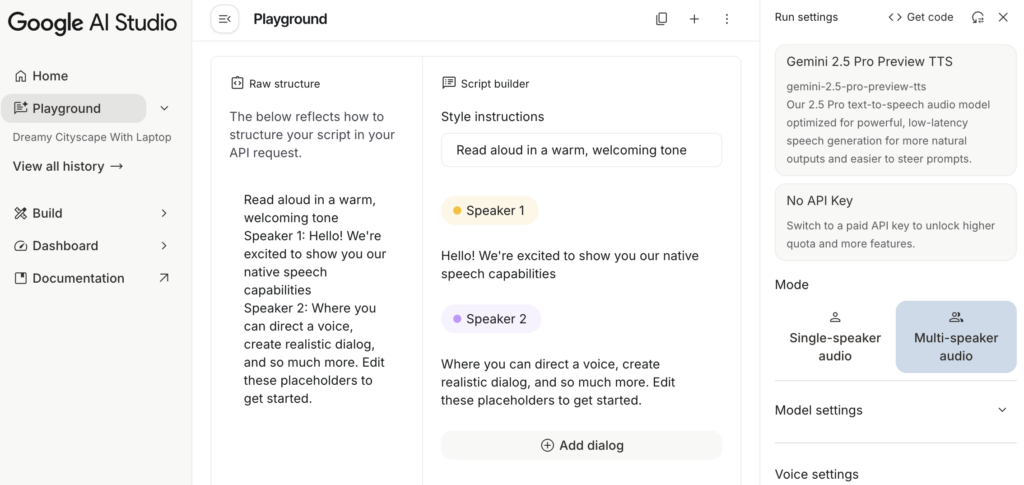1024x485 pixels.
Task: Select Single-speaker audio mode
Action: click(x=835, y=337)
